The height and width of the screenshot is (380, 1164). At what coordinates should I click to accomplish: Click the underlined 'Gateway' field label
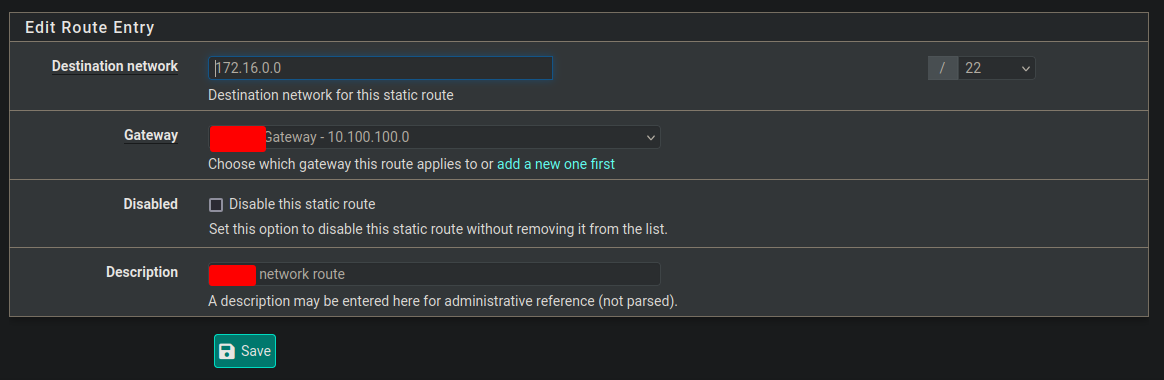[151, 135]
